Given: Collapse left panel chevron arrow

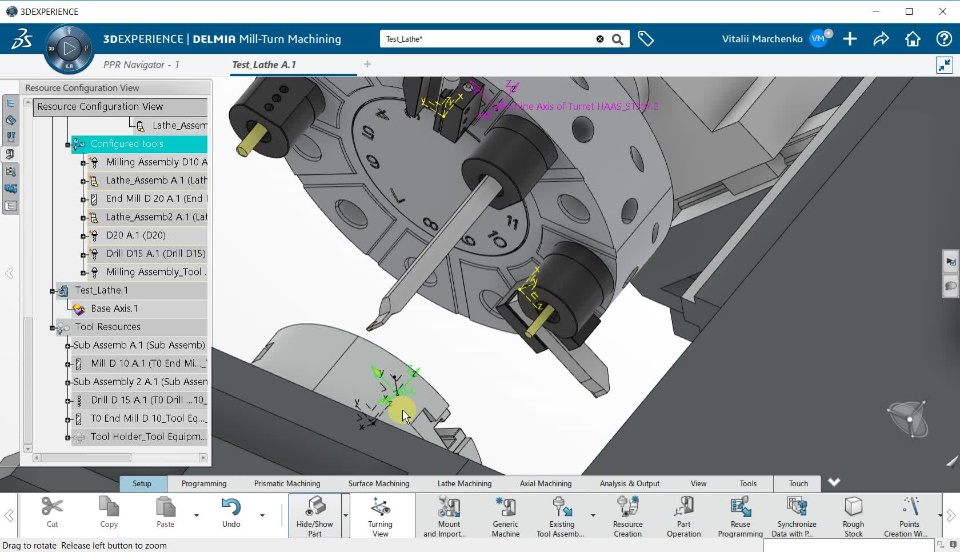Looking at the screenshot, I should [9, 273].
